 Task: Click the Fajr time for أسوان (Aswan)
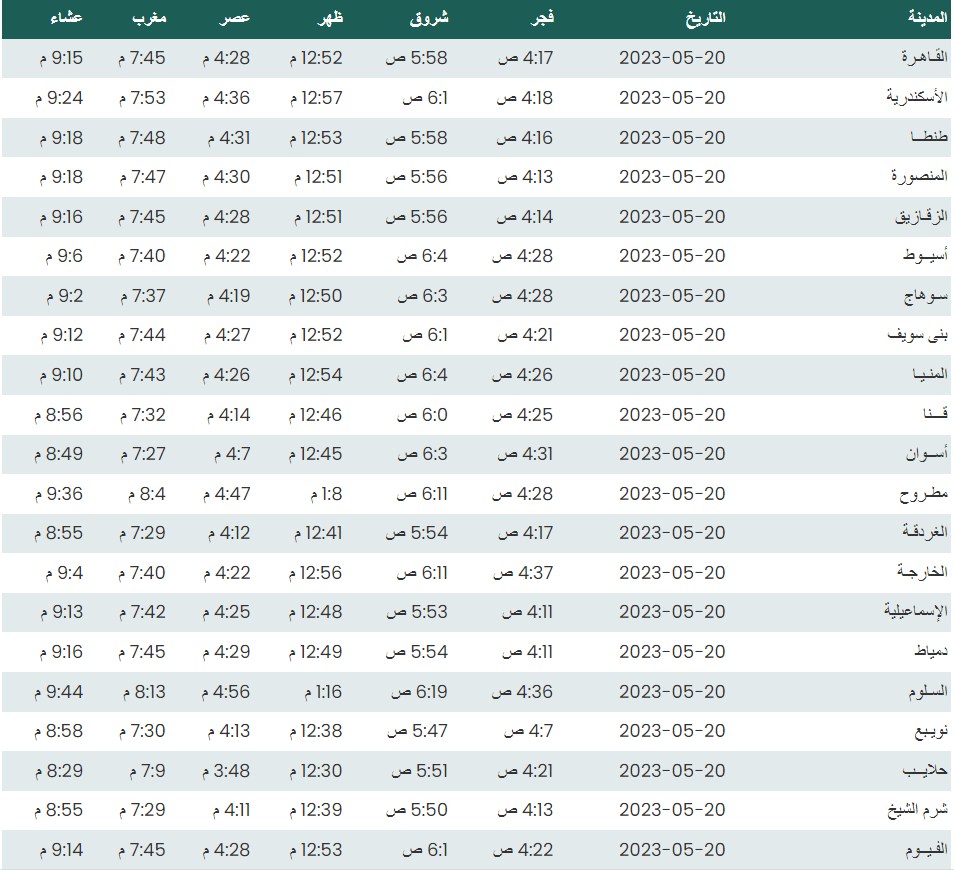[525, 454]
